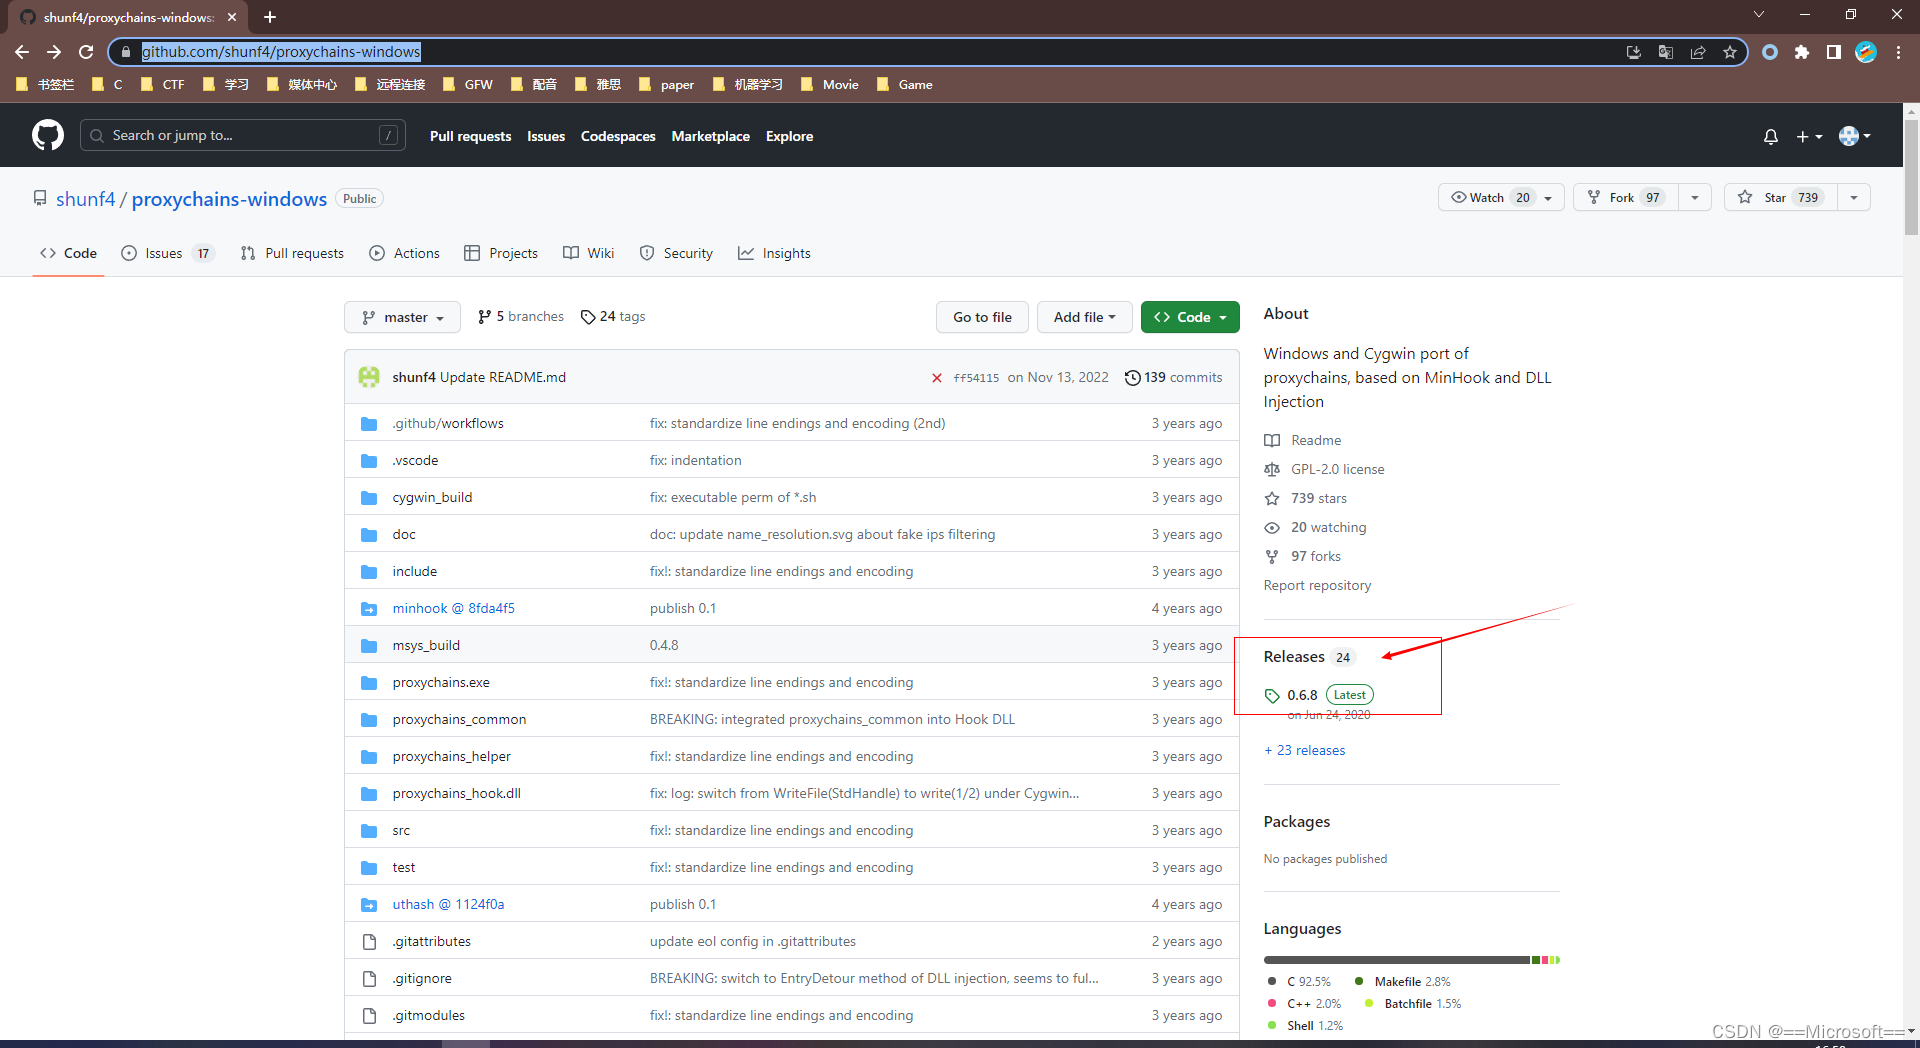
Task: Click the translate page icon
Action: coord(1666,52)
